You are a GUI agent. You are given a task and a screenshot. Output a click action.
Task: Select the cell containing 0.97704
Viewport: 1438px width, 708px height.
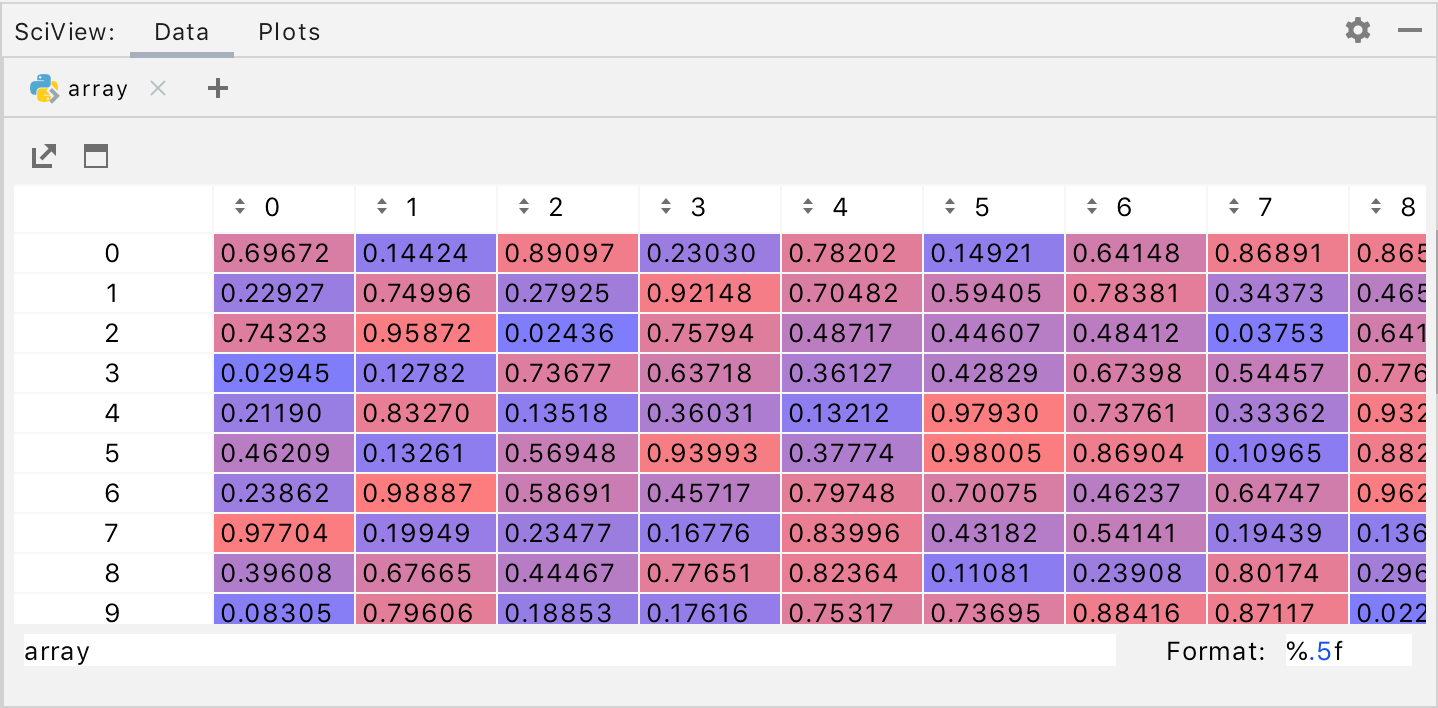(283, 533)
